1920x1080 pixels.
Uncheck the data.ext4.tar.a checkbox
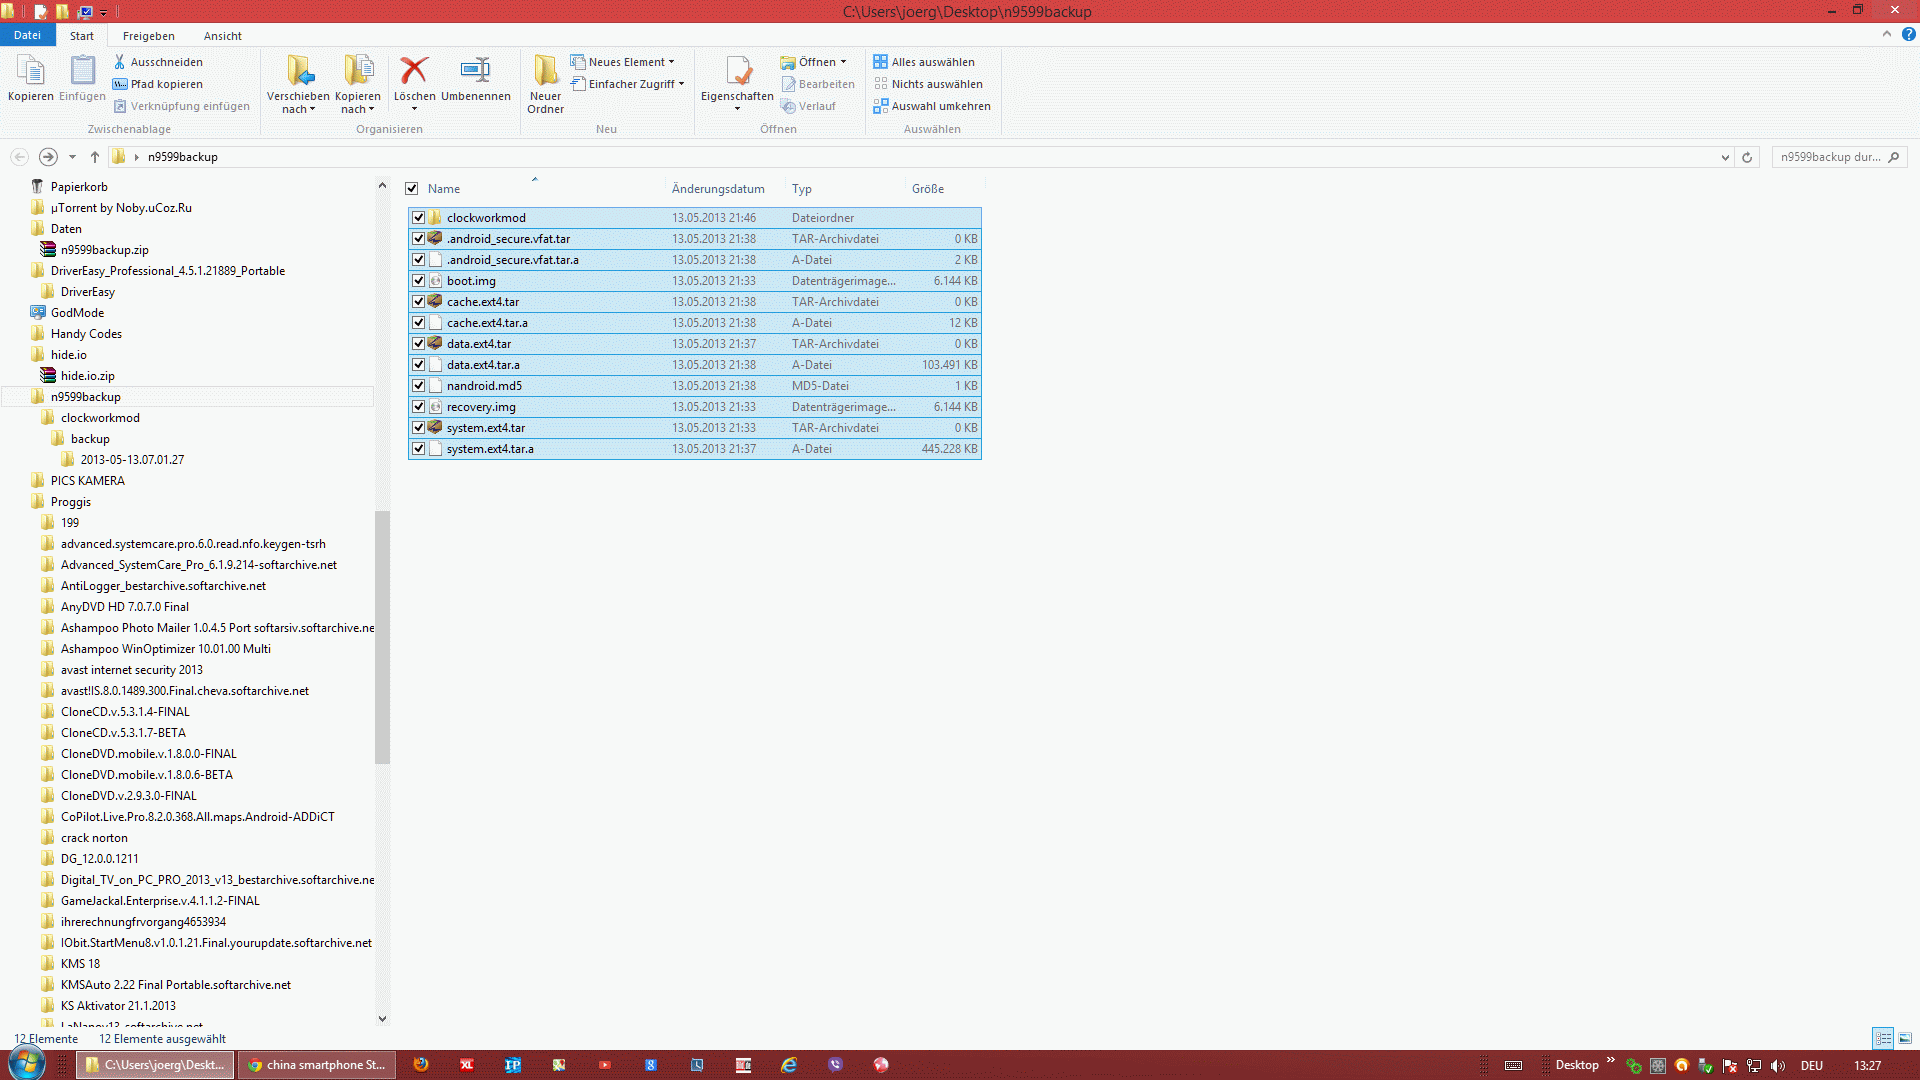(x=419, y=365)
